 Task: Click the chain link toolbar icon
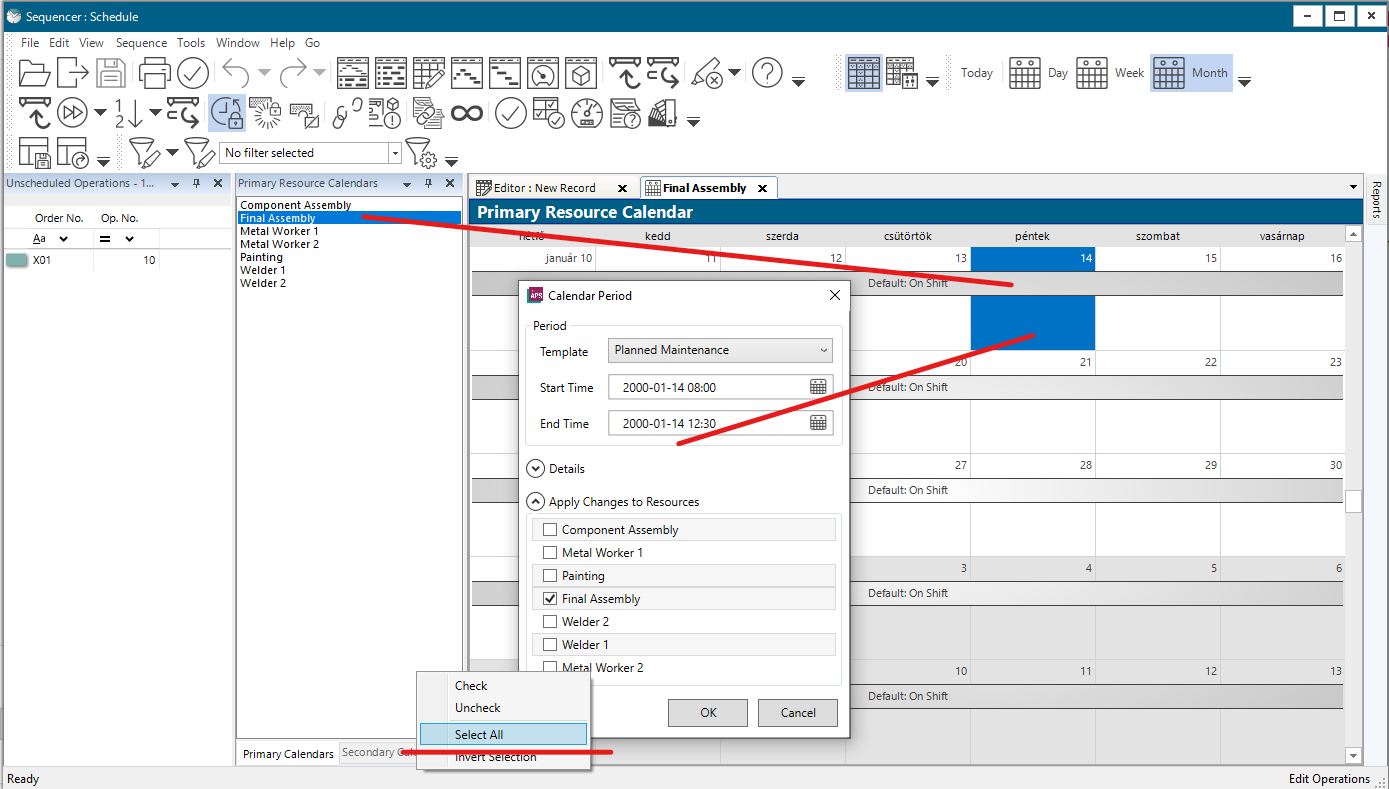pos(347,114)
